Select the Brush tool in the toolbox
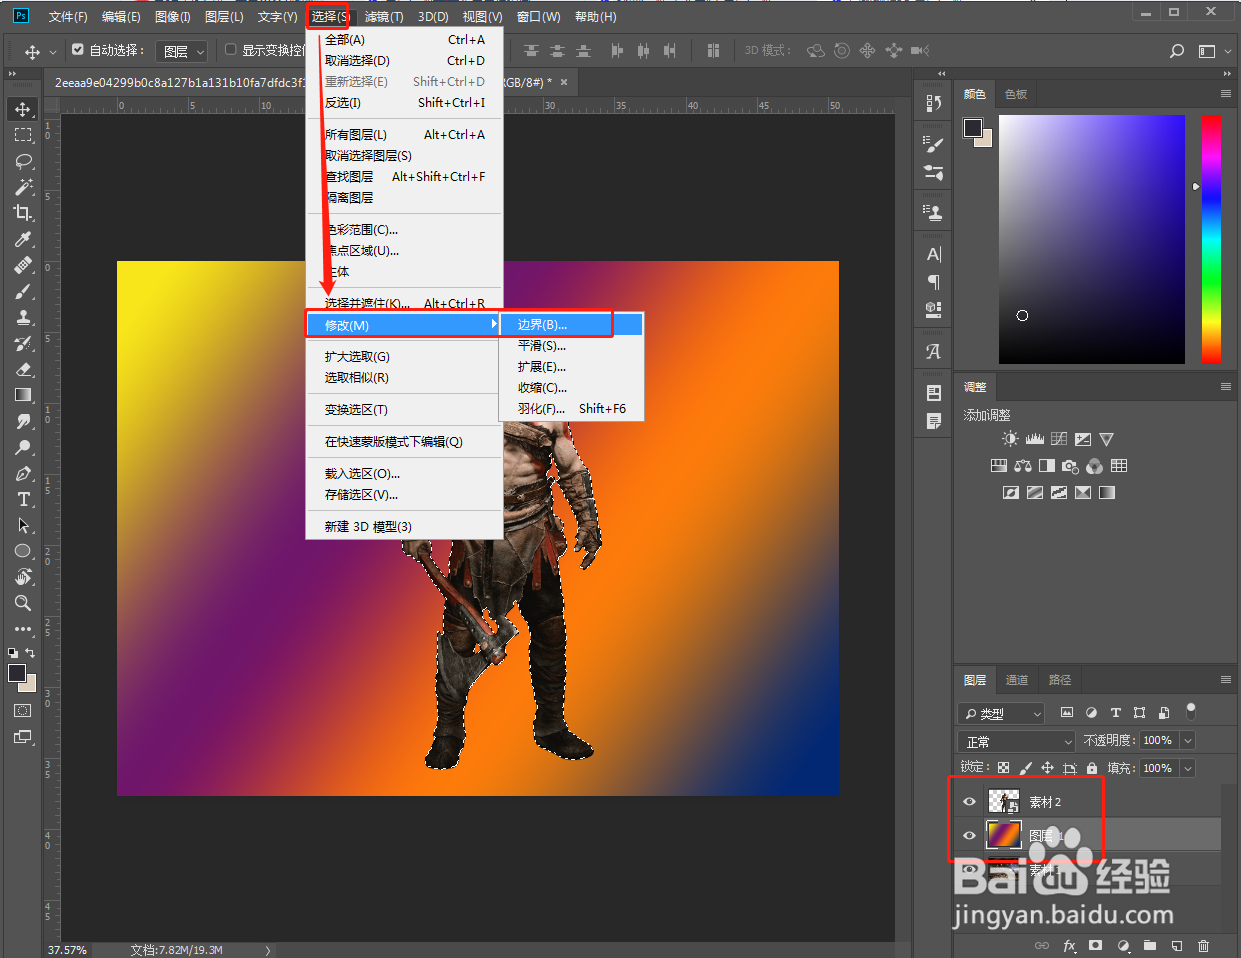1241x958 pixels. click(x=23, y=291)
